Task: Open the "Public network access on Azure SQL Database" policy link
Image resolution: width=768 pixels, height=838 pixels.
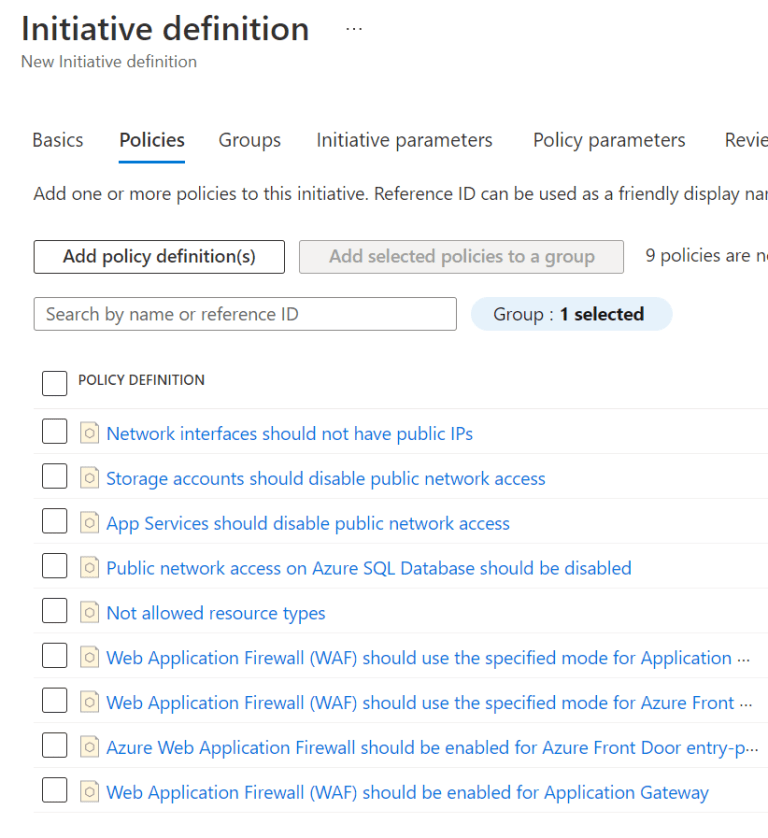Action: pos(368,567)
